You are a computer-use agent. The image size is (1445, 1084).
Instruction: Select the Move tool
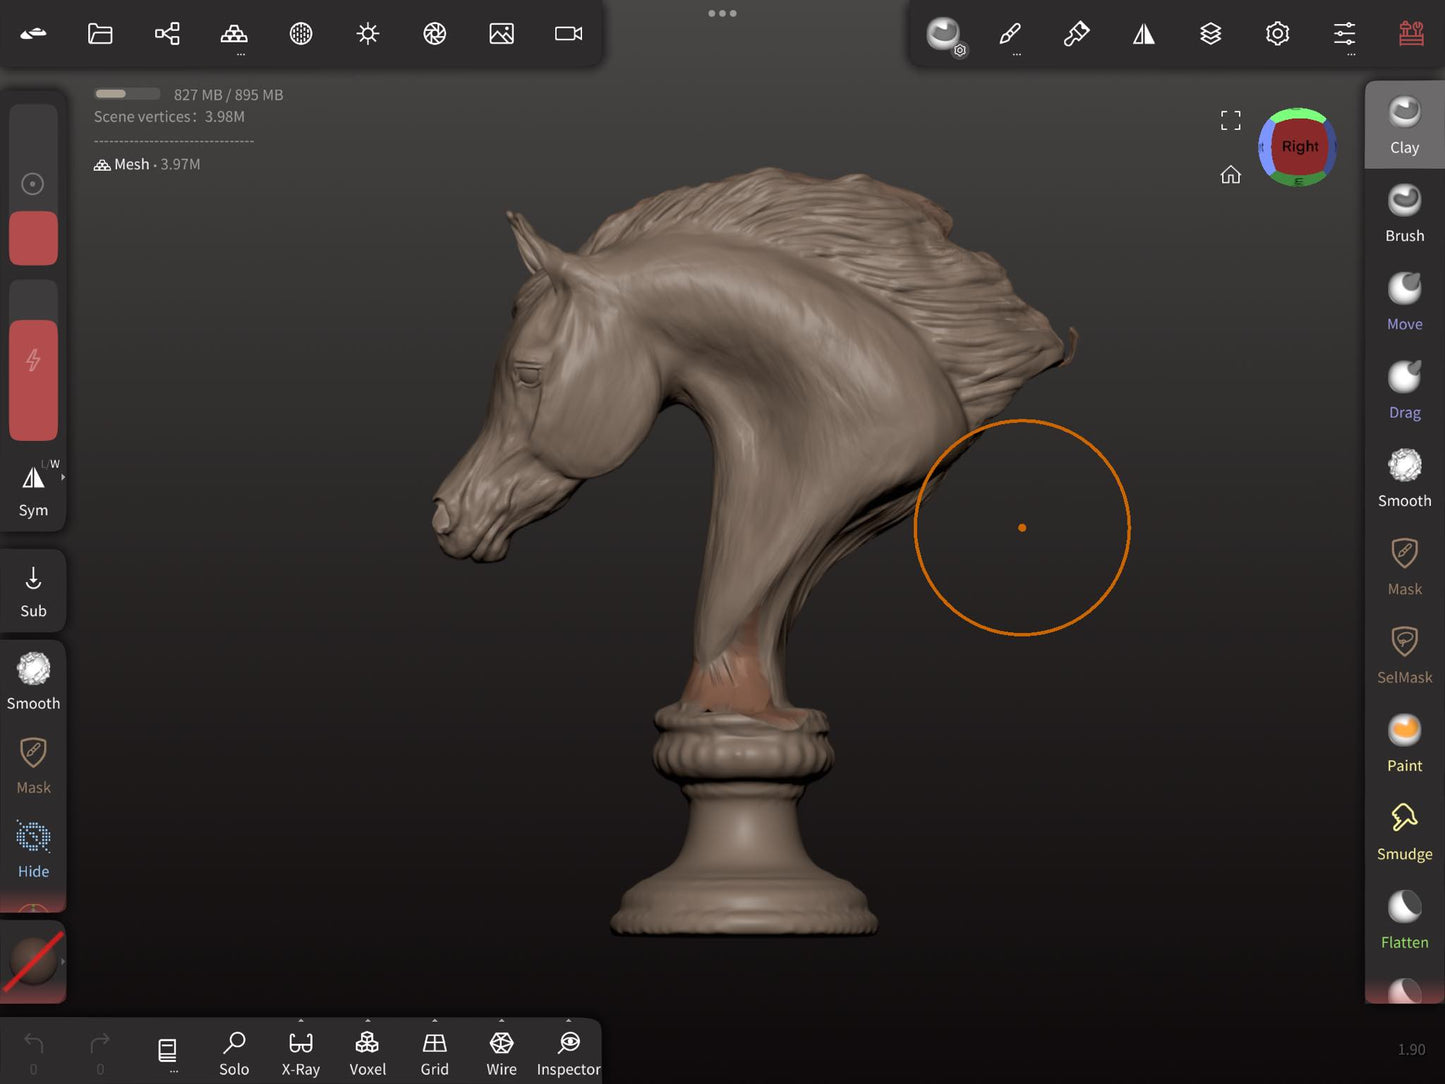coord(1404,301)
